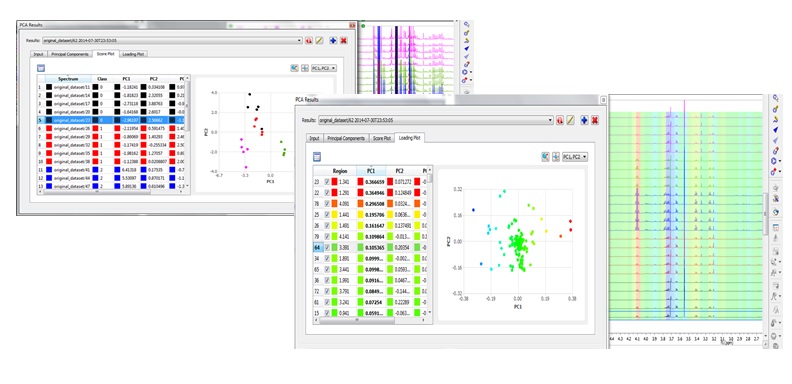Click the red X delete-result icon in the Loading Plot window
Viewport: 792px width, 384px height.
click(x=595, y=120)
